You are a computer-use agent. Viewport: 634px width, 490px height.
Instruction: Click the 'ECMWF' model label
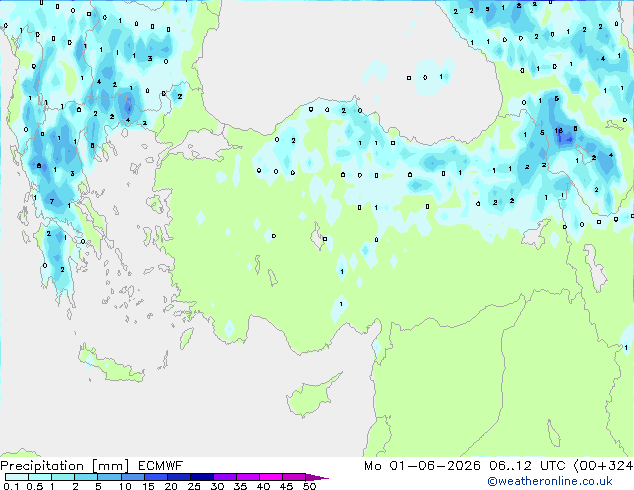161,466
